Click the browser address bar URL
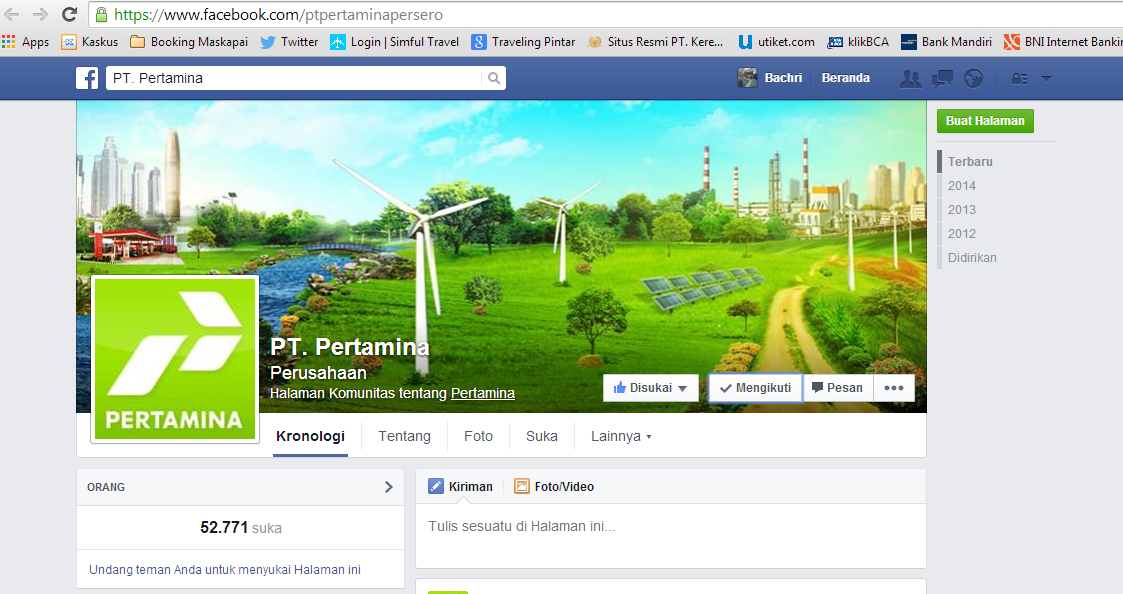Viewport: 1123px width, 594px height. coord(279,14)
